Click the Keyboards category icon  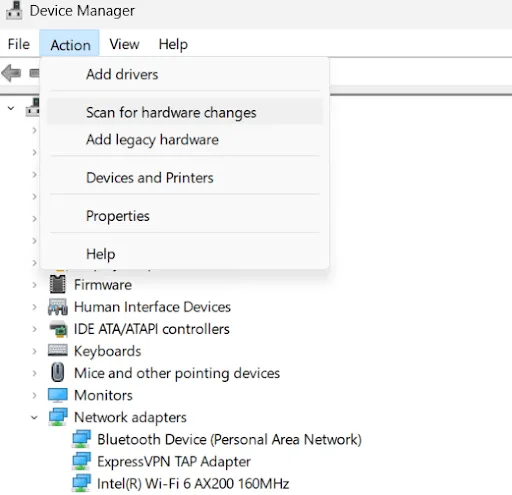(x=58, y=350)
